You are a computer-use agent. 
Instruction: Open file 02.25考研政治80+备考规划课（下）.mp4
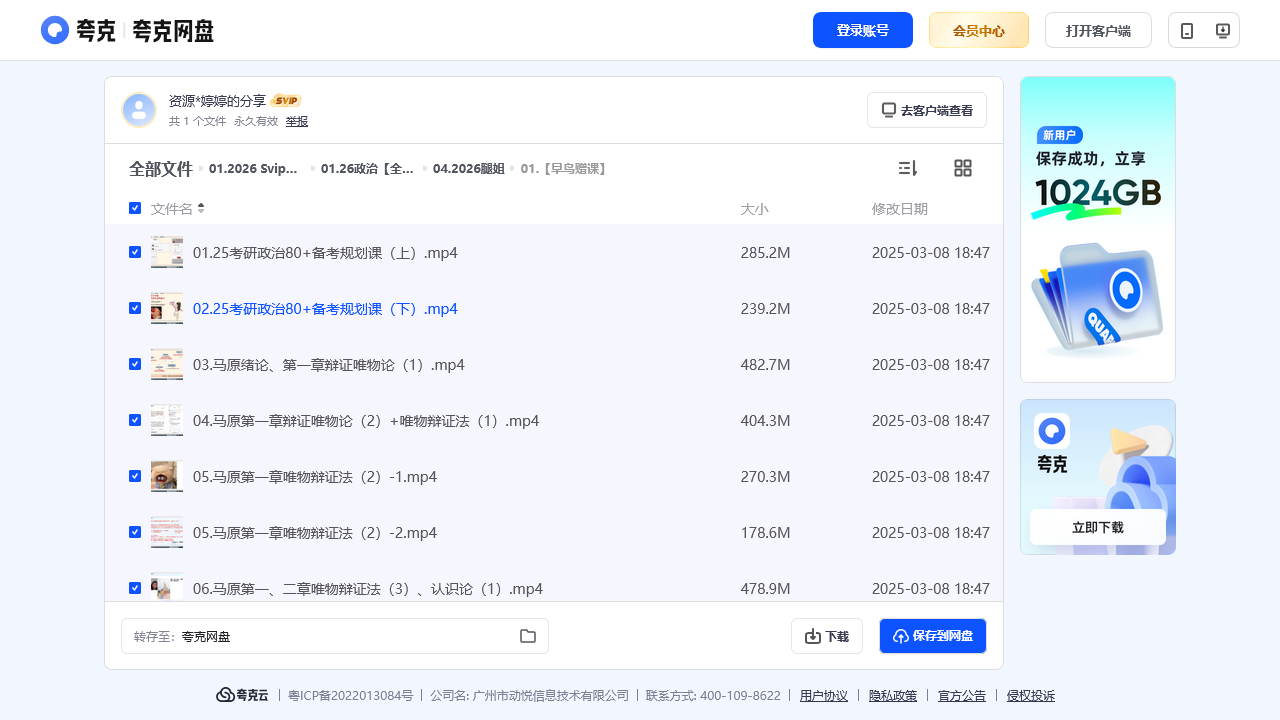point(325,309)
